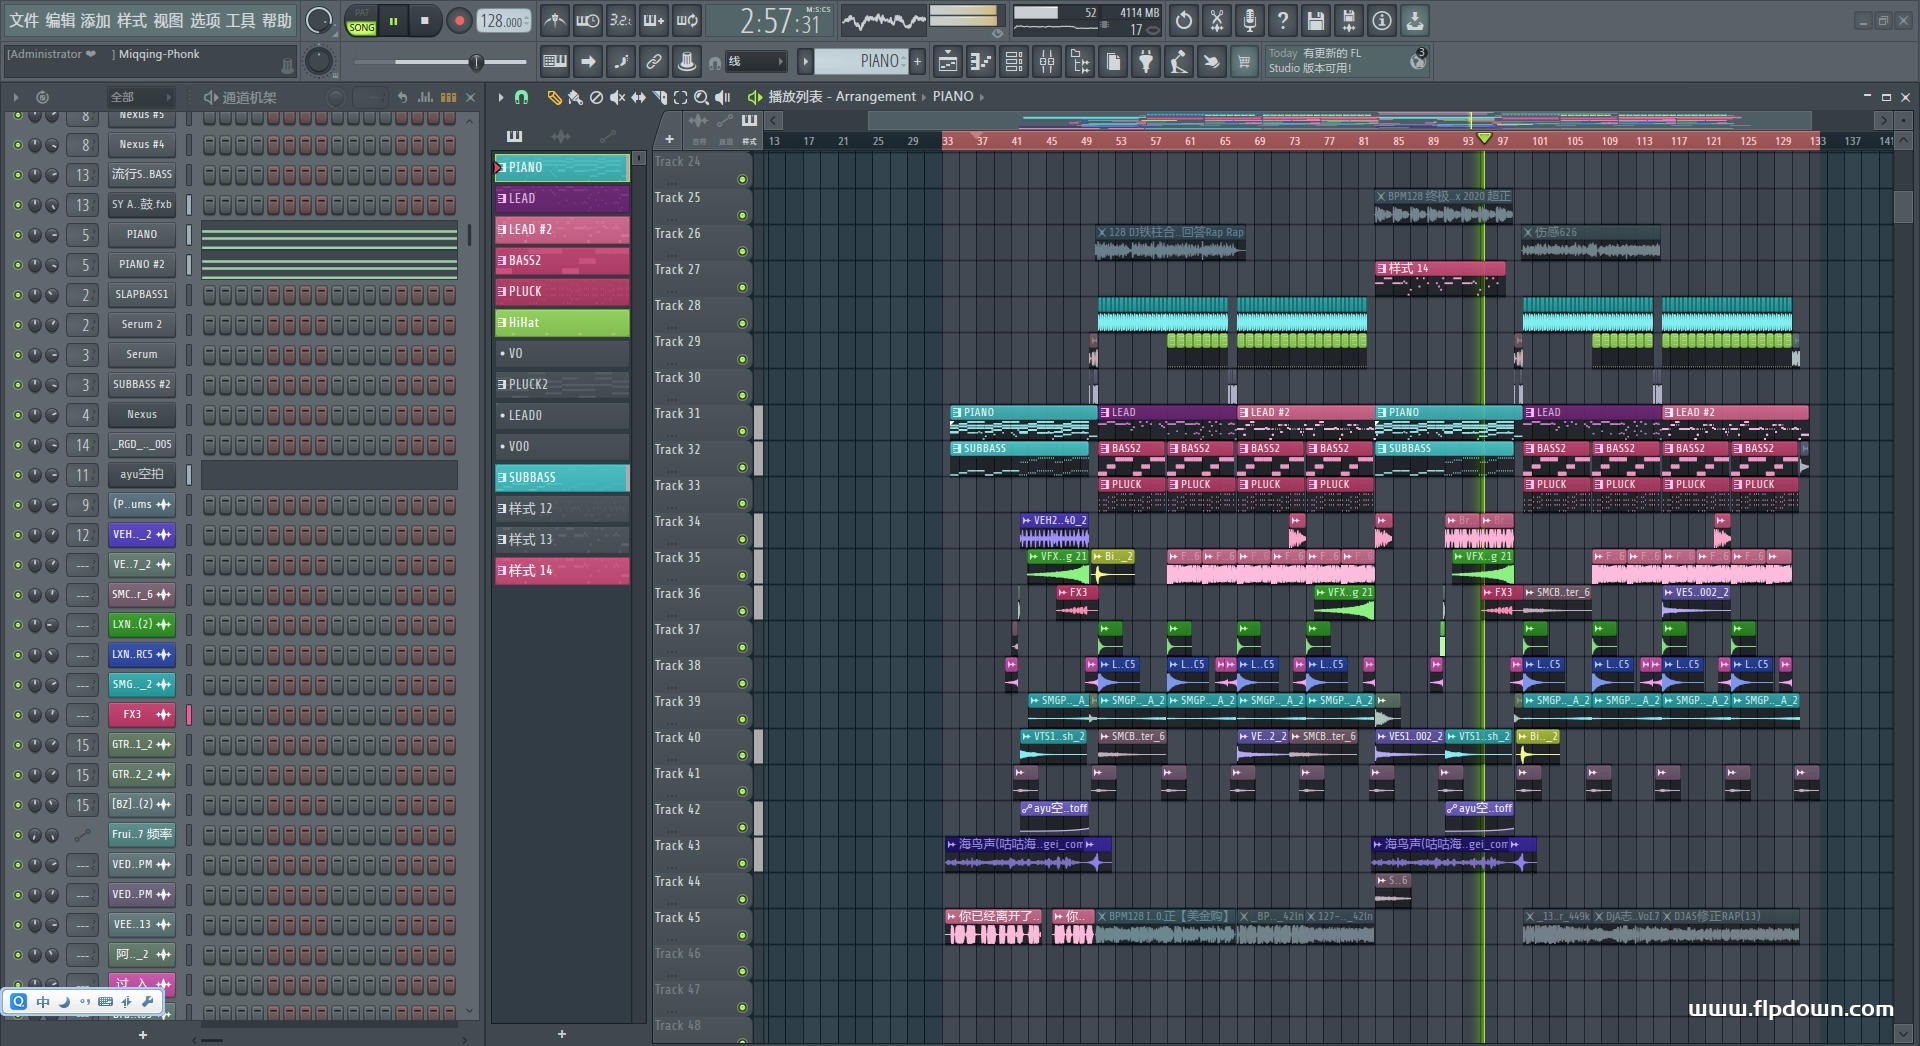Open the Piano roll view button
The height and width of the screenshot is (1046, 1920).
pyautogui.click(x=980, y=62)
